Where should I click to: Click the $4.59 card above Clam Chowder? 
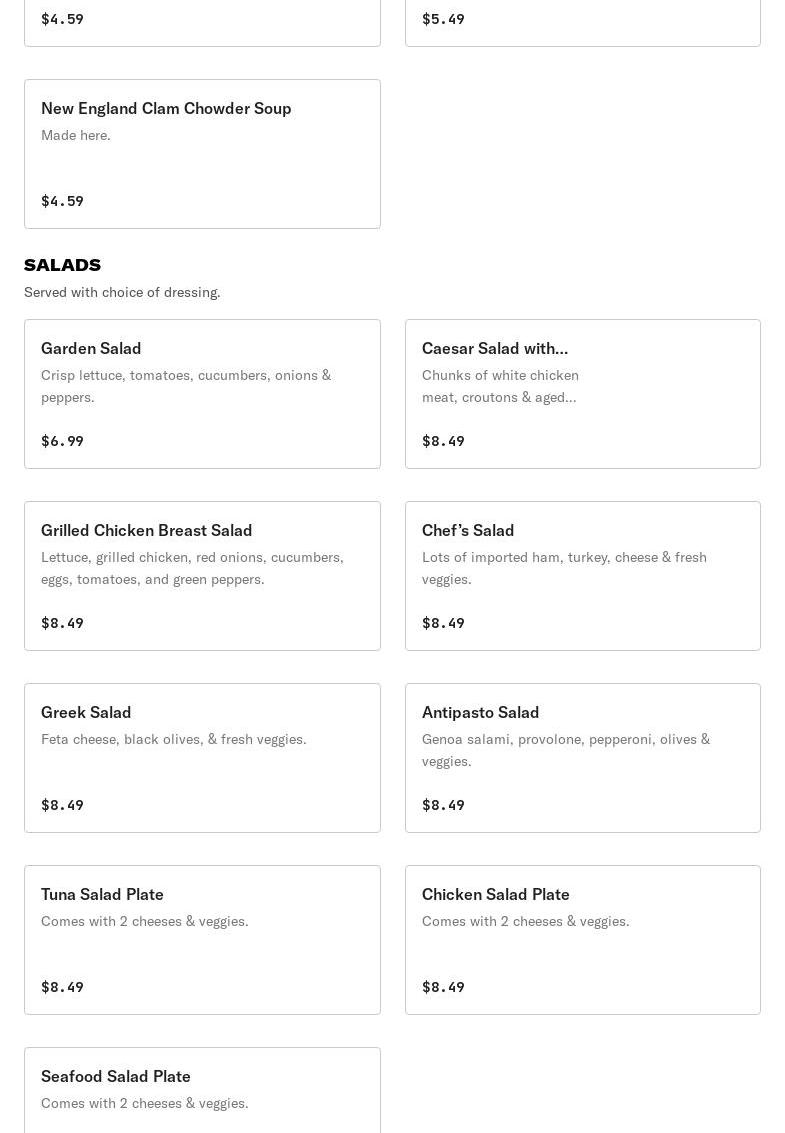click(x=202, y=20)
